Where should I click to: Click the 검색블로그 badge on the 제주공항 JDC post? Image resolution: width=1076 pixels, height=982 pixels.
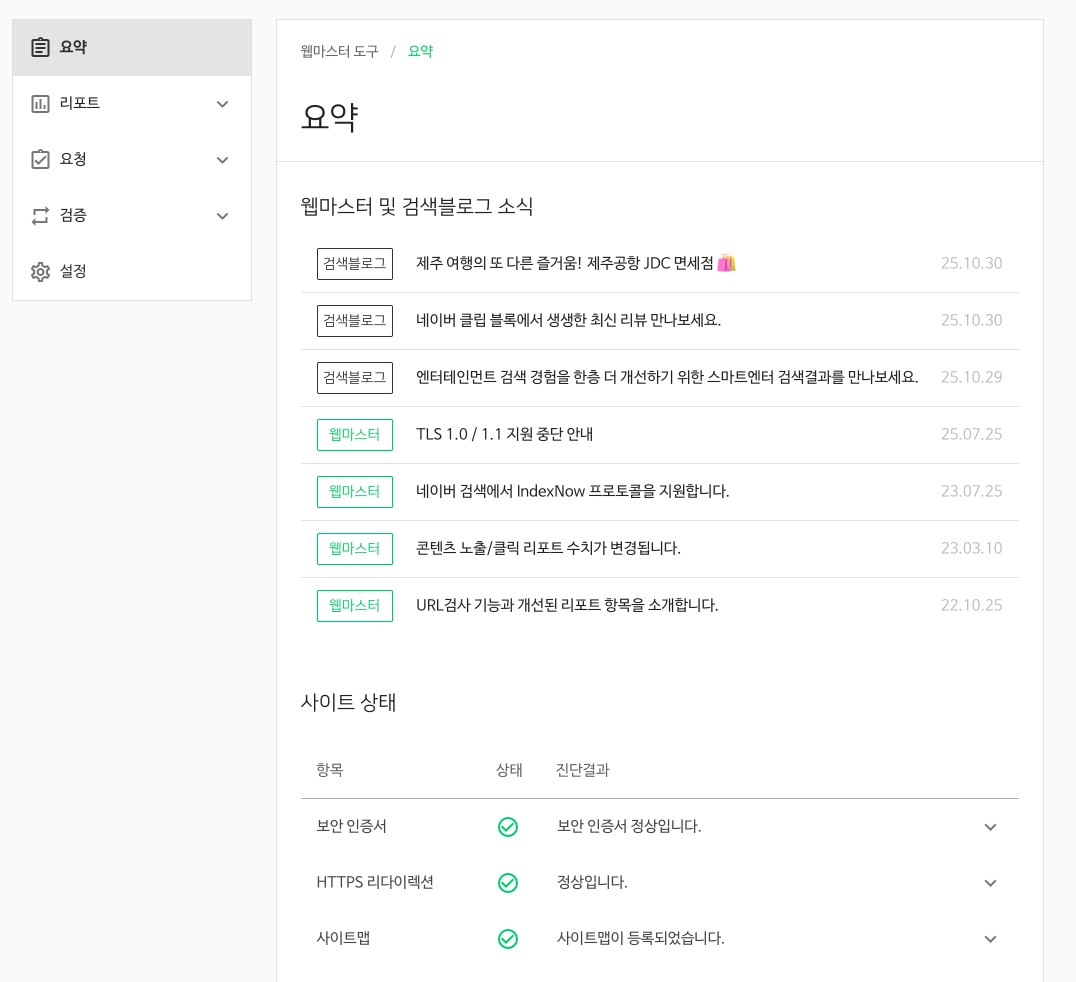(354, 263)
